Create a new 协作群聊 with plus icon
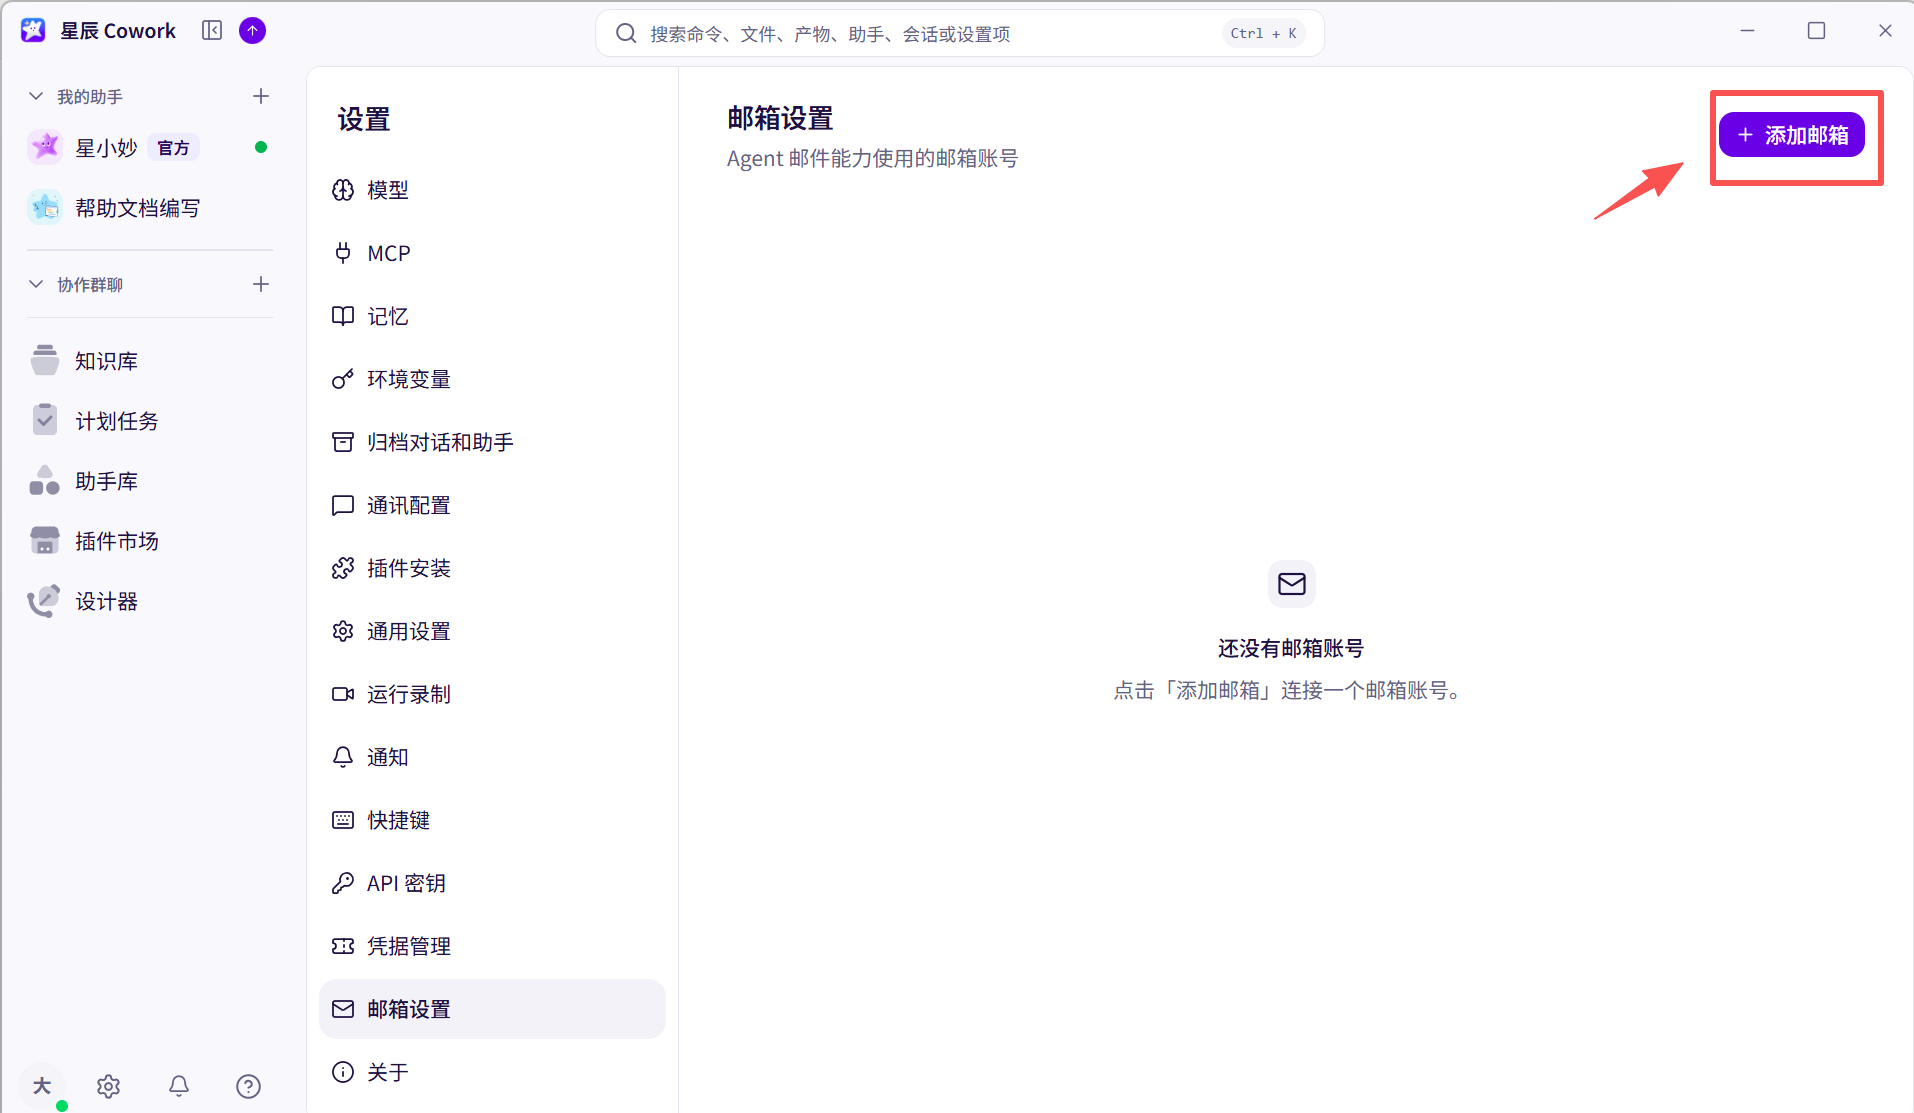Viewport: 1914px width, 1113px height. [261, 284]
